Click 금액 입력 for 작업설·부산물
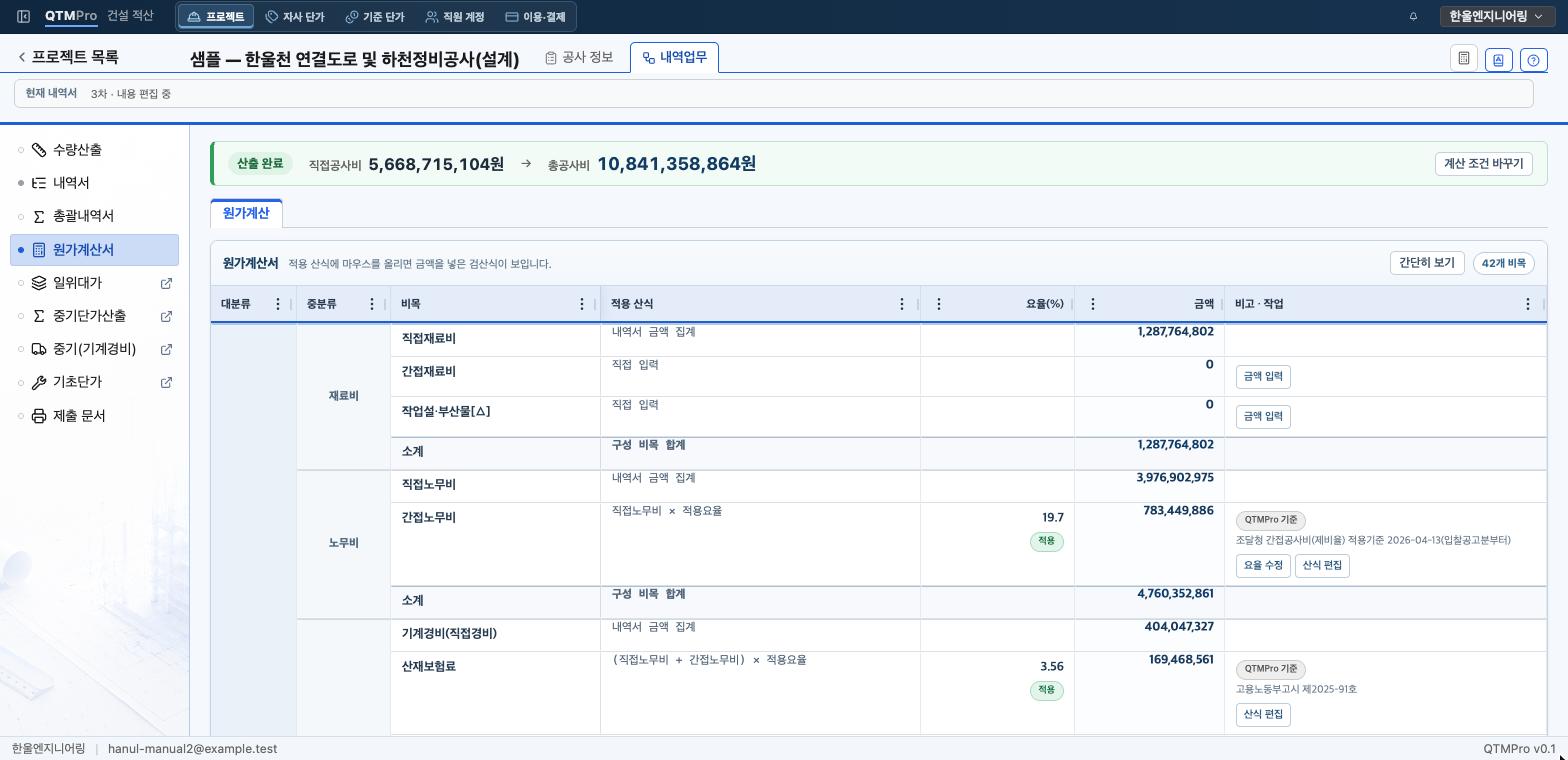 [x=1263, y=417]
